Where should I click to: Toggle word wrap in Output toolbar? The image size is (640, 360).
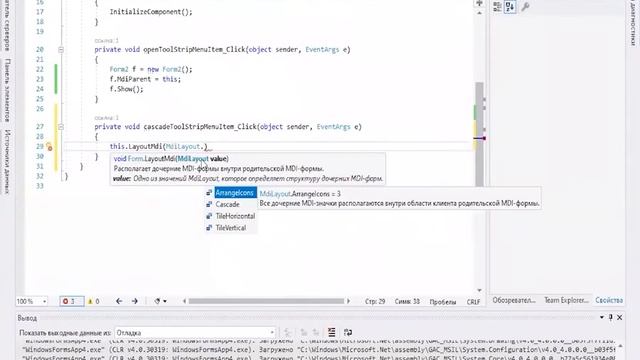point(348,333)
